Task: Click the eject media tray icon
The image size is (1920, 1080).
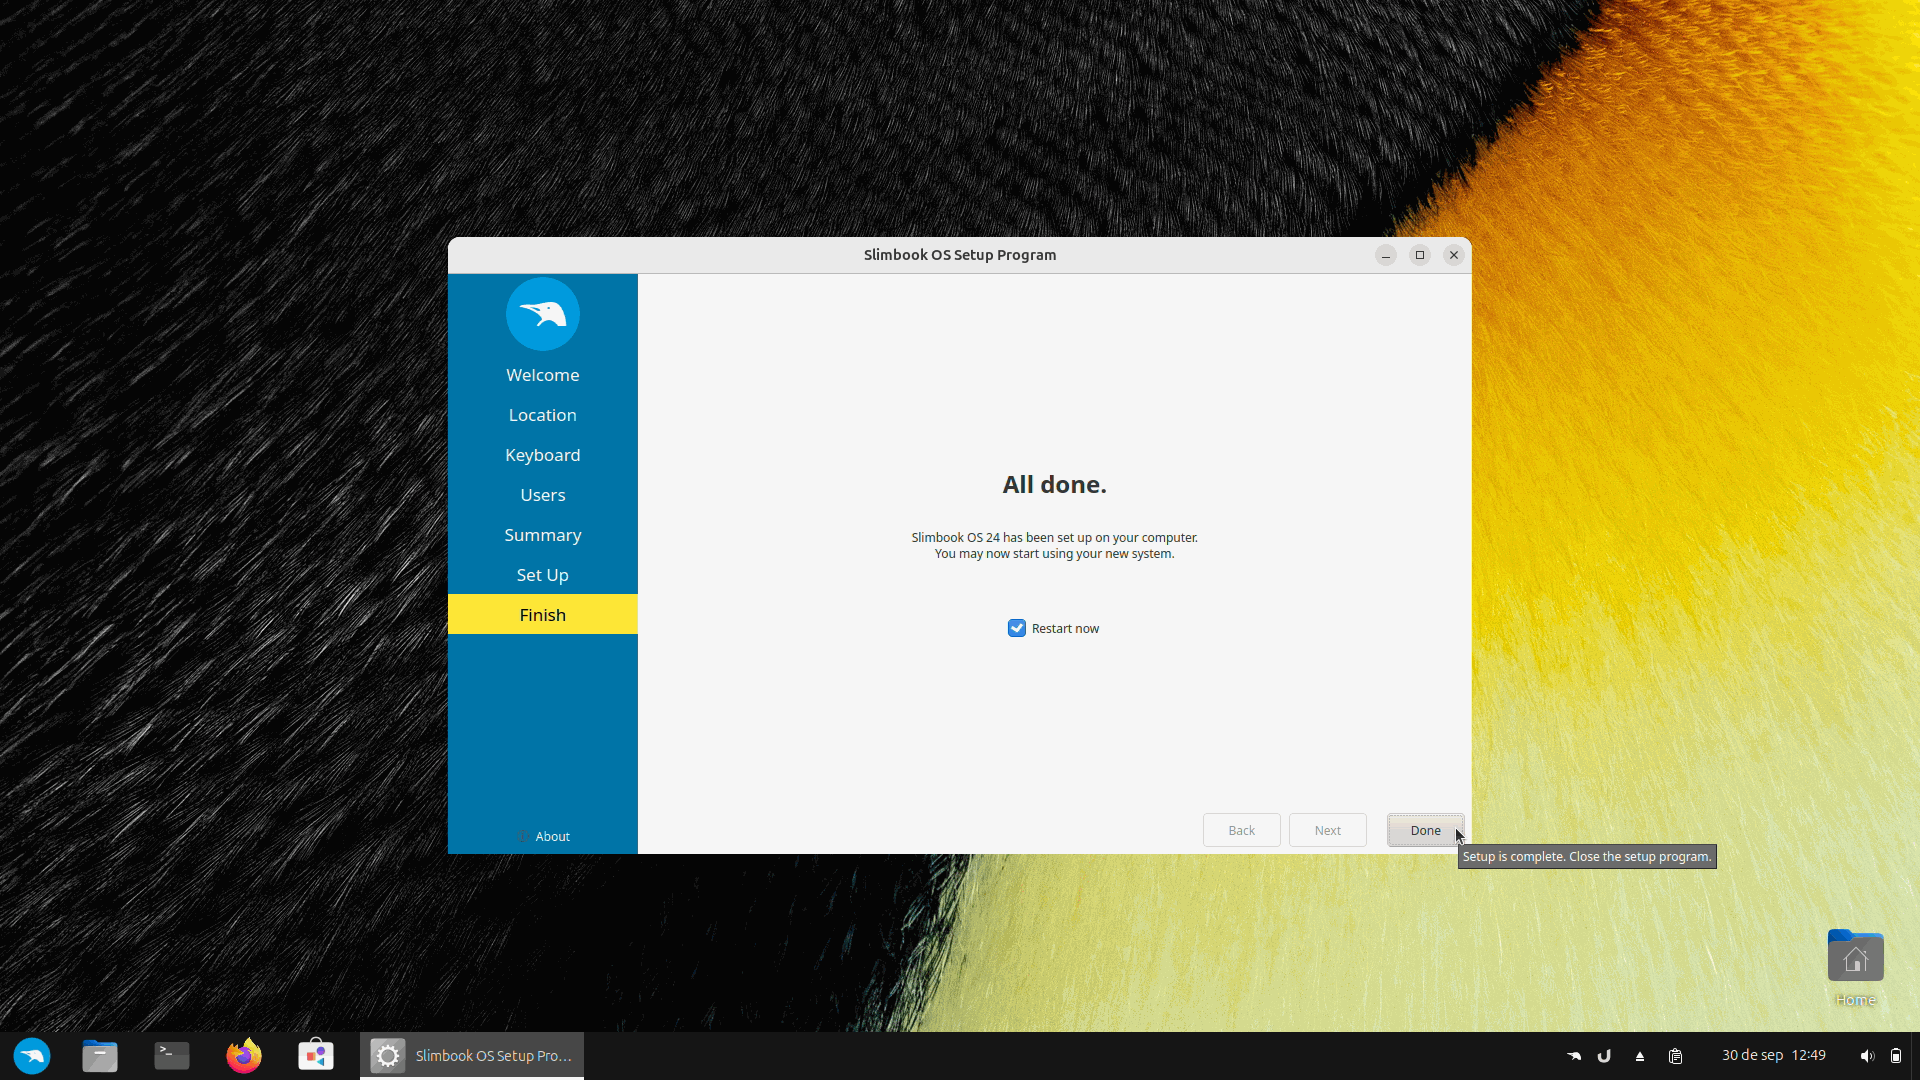Action: pos(1640,1056)
